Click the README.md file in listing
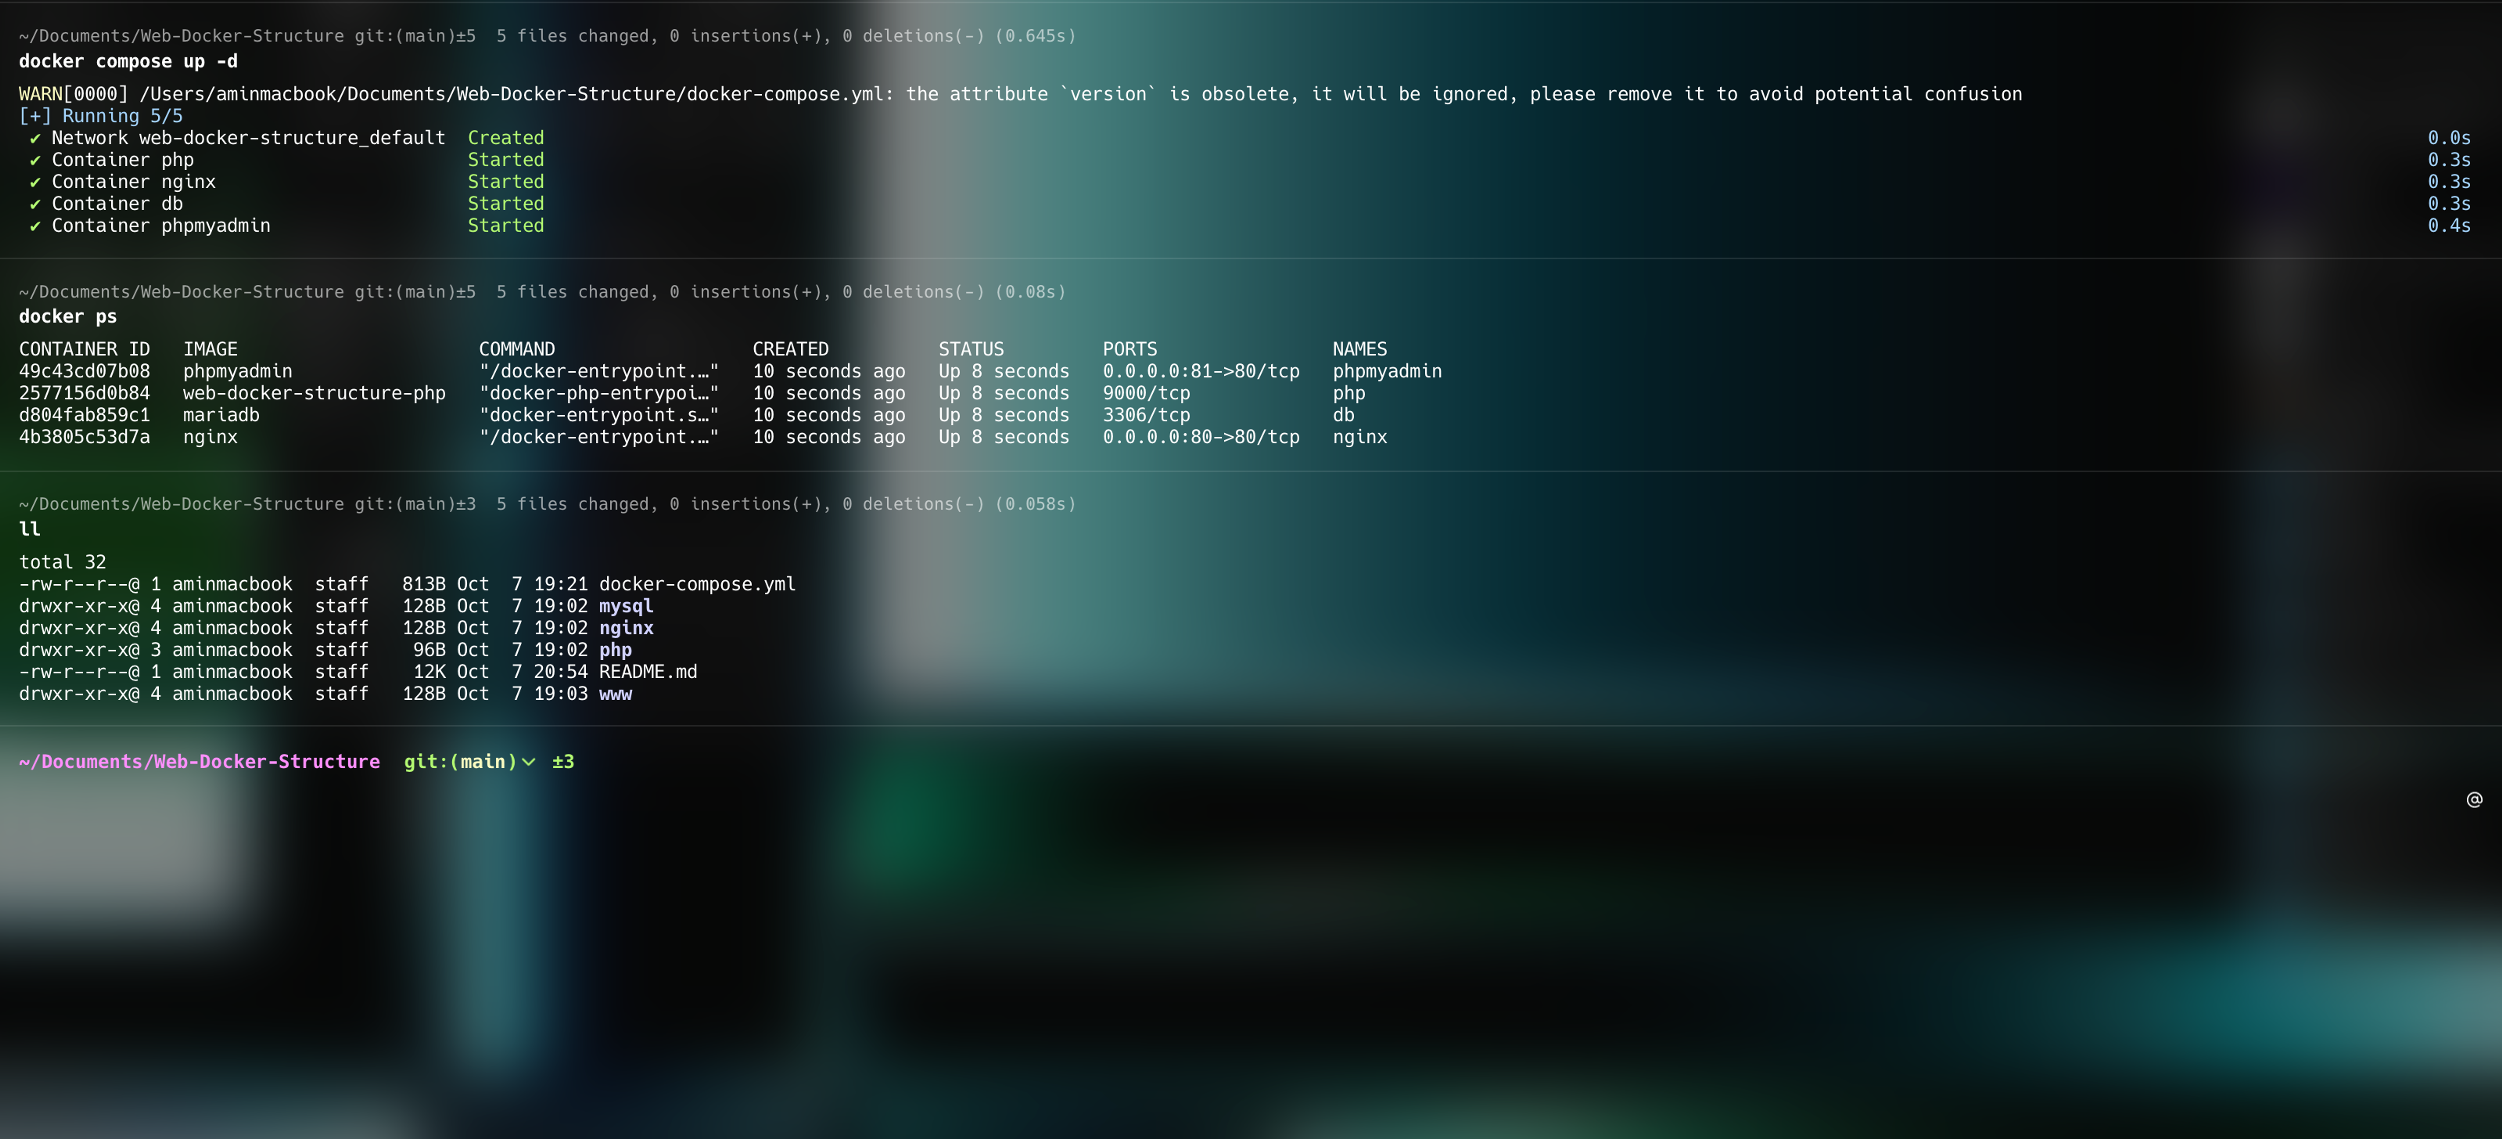The height and width of the screenshot is (1139, 2502). point(648,672)
